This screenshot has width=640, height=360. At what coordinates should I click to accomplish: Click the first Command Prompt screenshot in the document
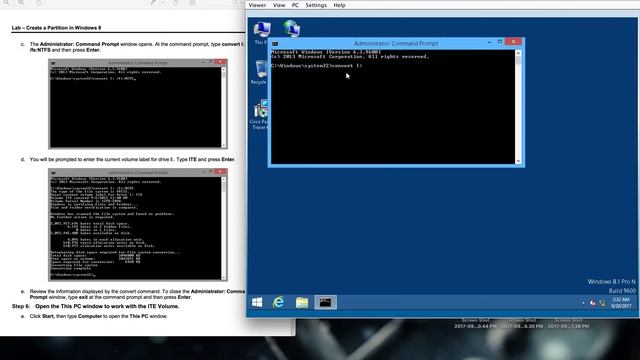click(x=138, y=104)
